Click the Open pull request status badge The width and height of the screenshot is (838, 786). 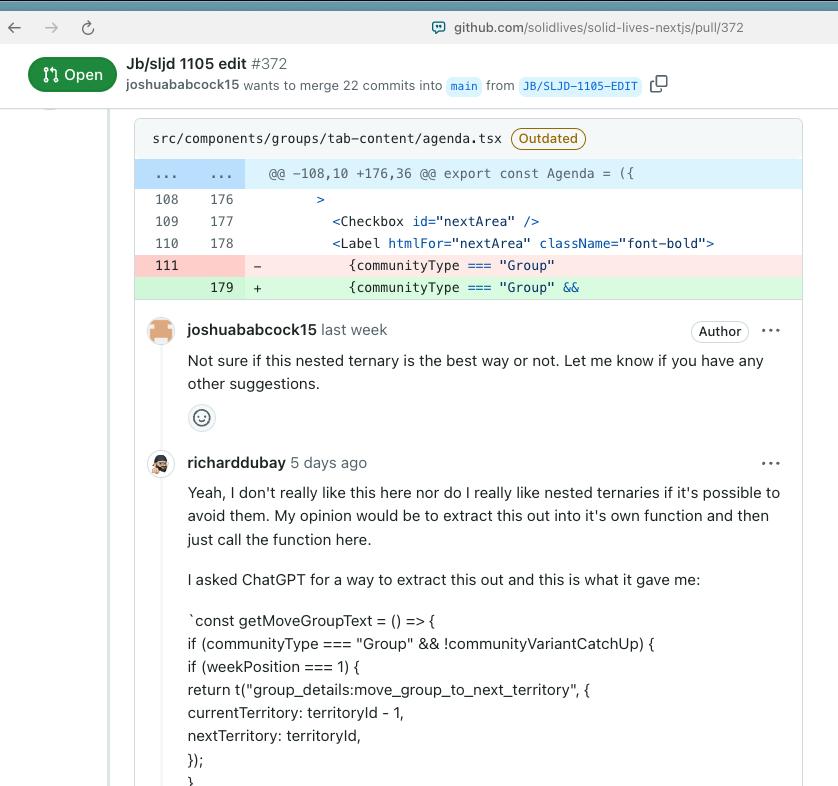(72, 75)
